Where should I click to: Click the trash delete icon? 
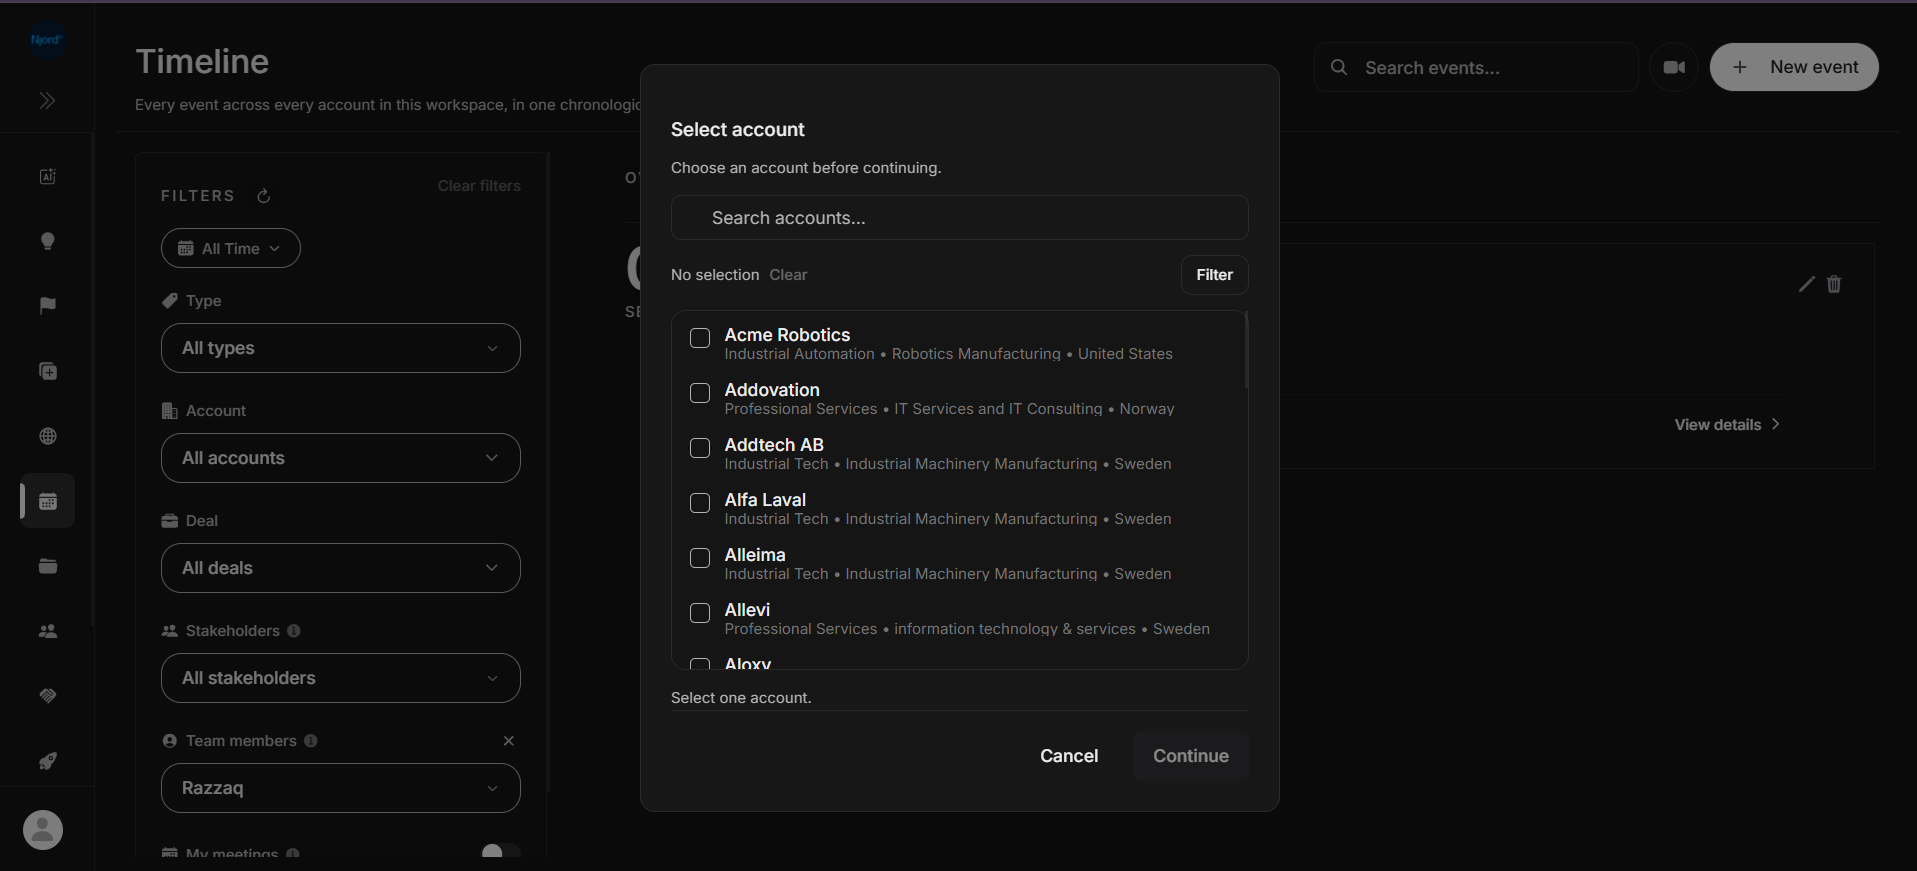point(1834,284)
